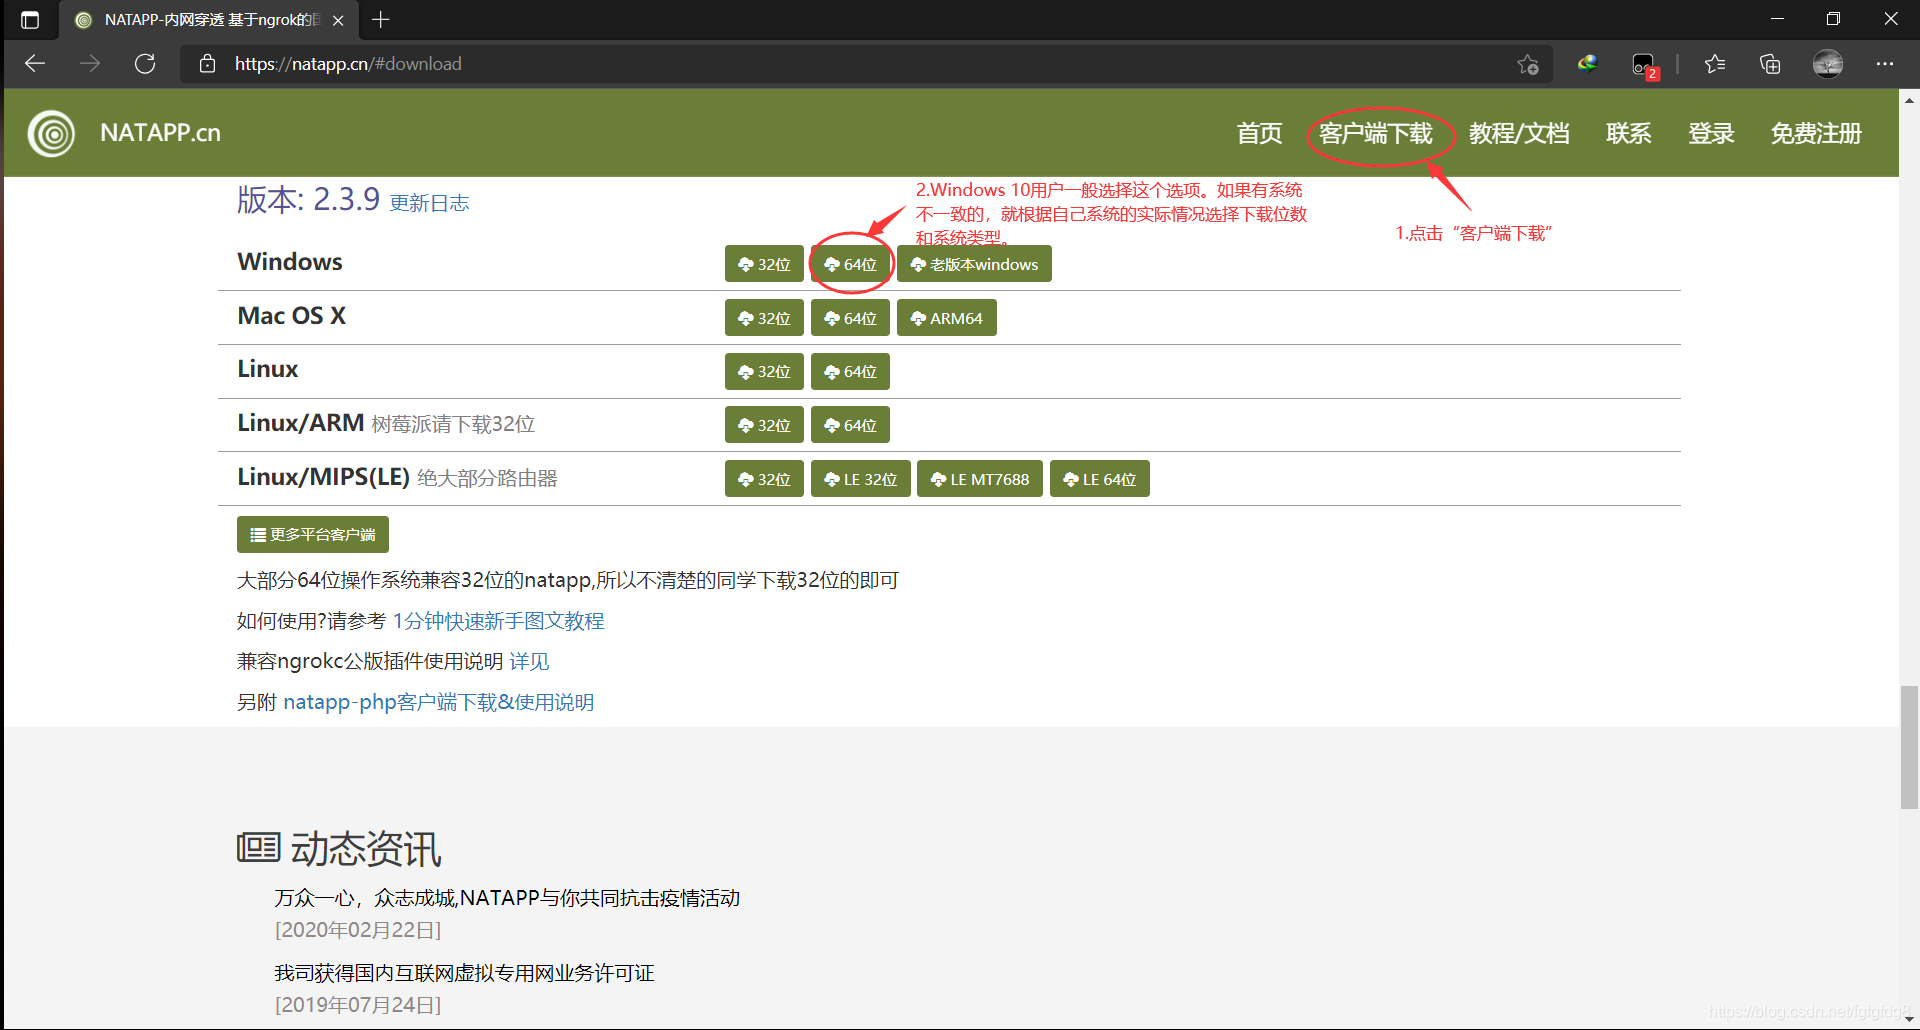
Task: Click the site lock icon in address bar
Action: tap(207, 64)
